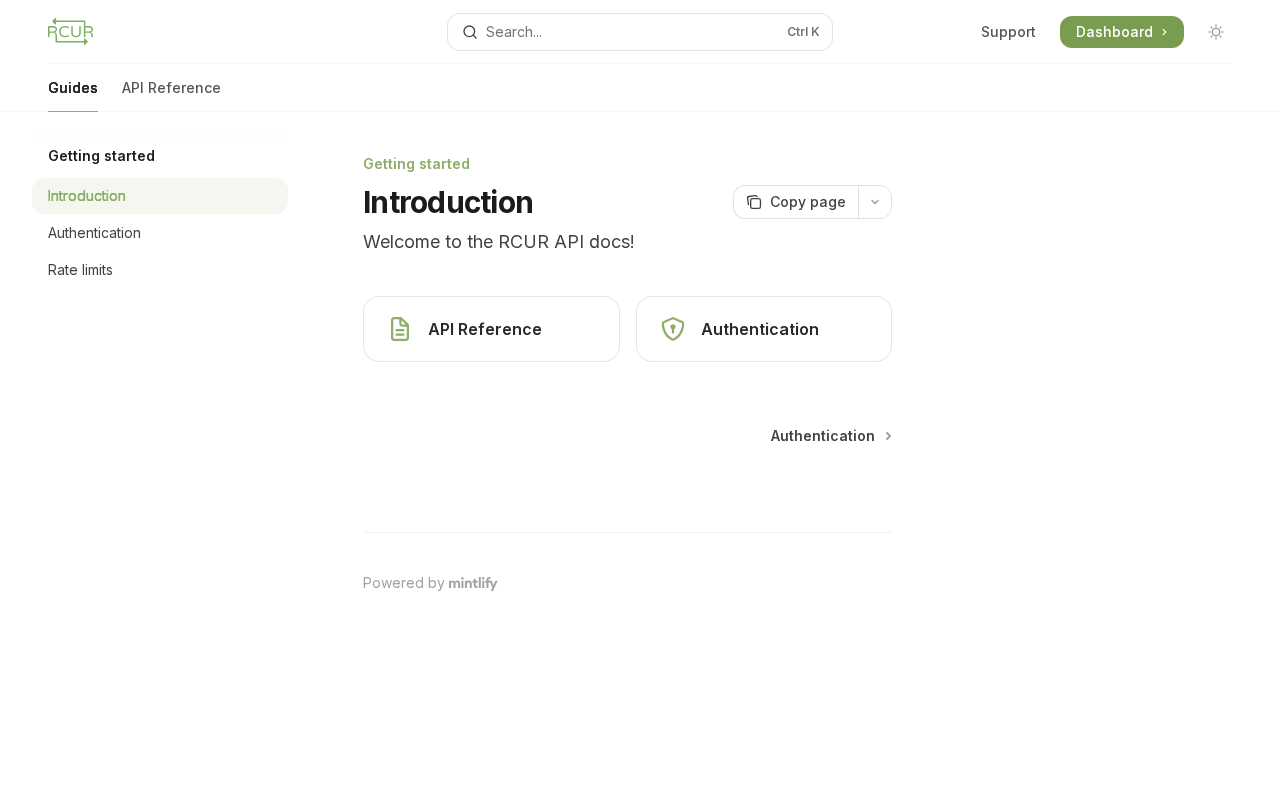Click the RCUR logo icon
This screenshot has height=800, width=1280.
(x=70, y=32)
